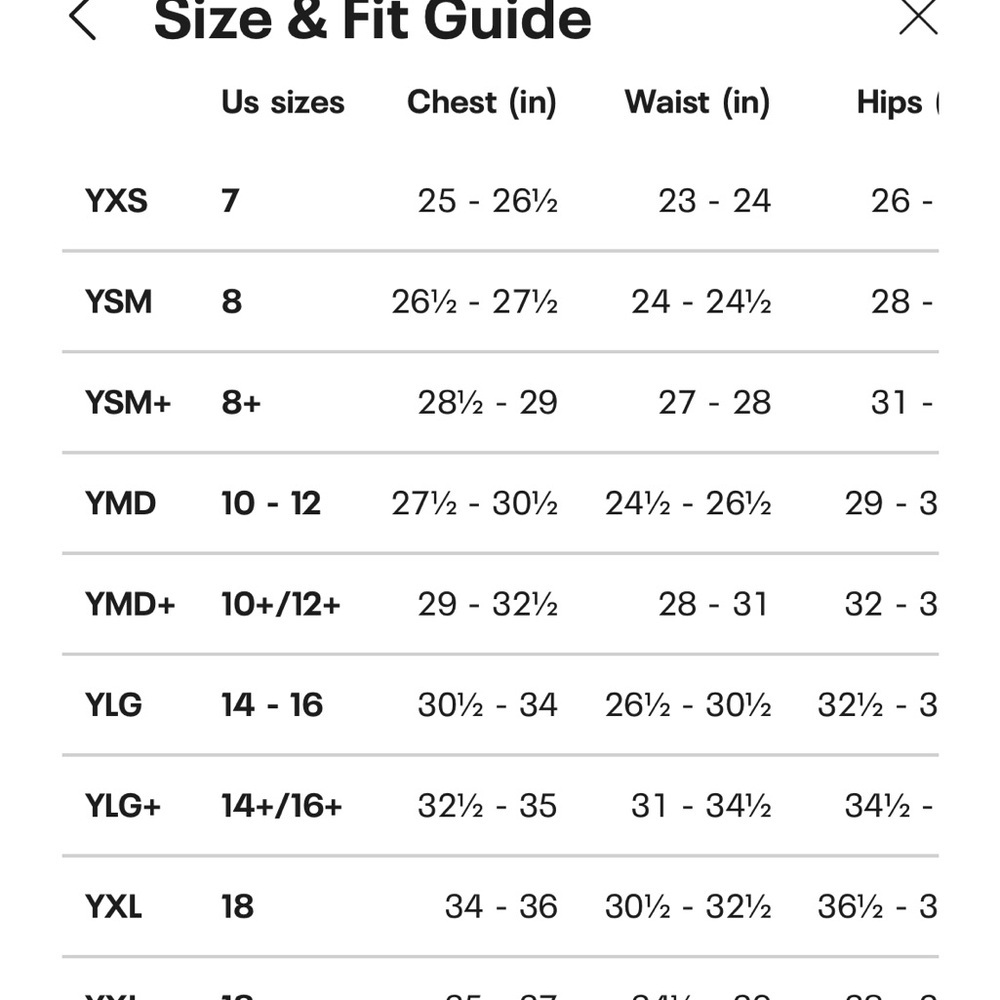1000x1000 pixels.
Task: Select the Chest (in) column header
Action: pyautogui.click(x=482, y=102)
